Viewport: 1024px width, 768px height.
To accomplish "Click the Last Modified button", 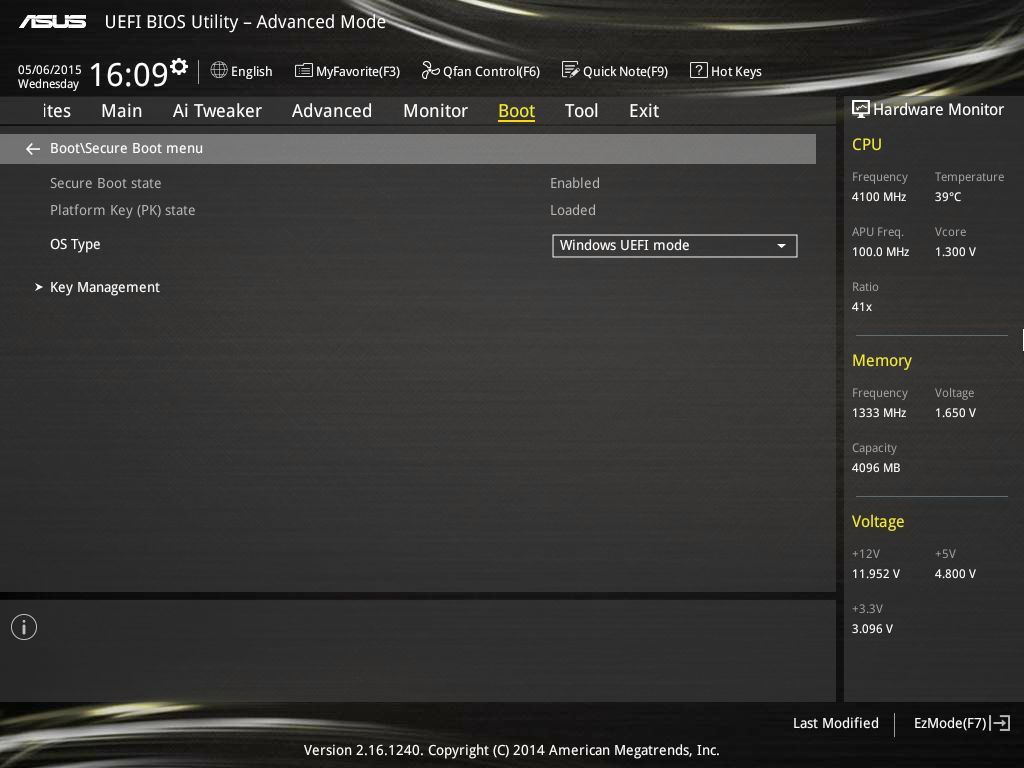I will pyautogui.click(x=835, y=723).
